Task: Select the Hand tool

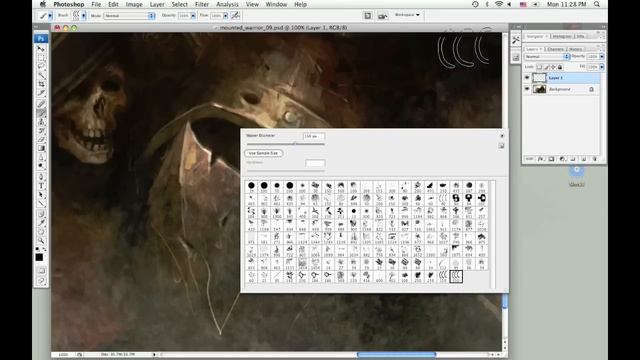Action: coord(41,231)
